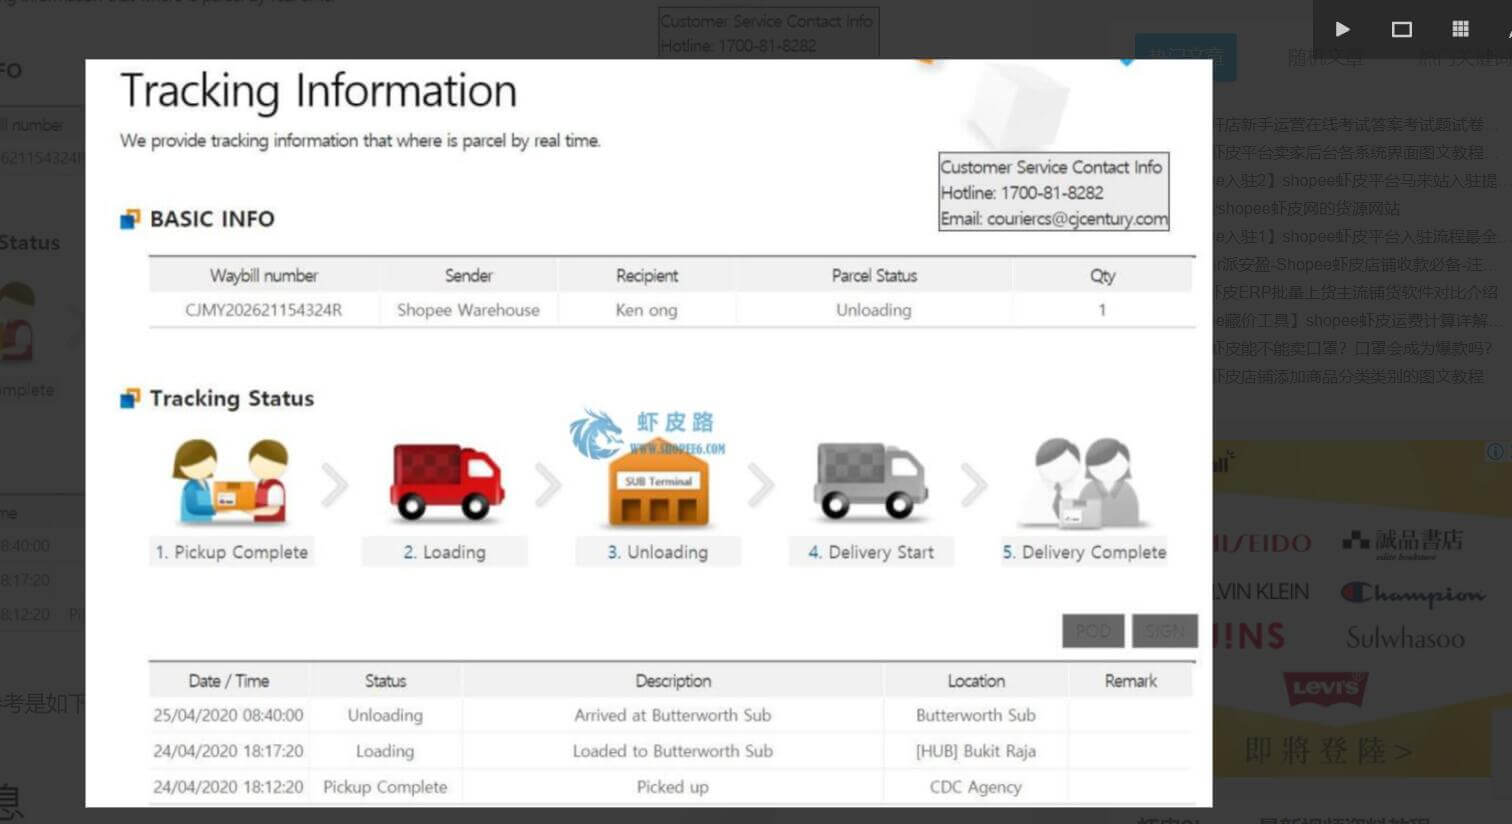Select the '4. Delivery Start' step label
Image resolution: width=1512 pixels, height=824 pixels.
(871, 552)
